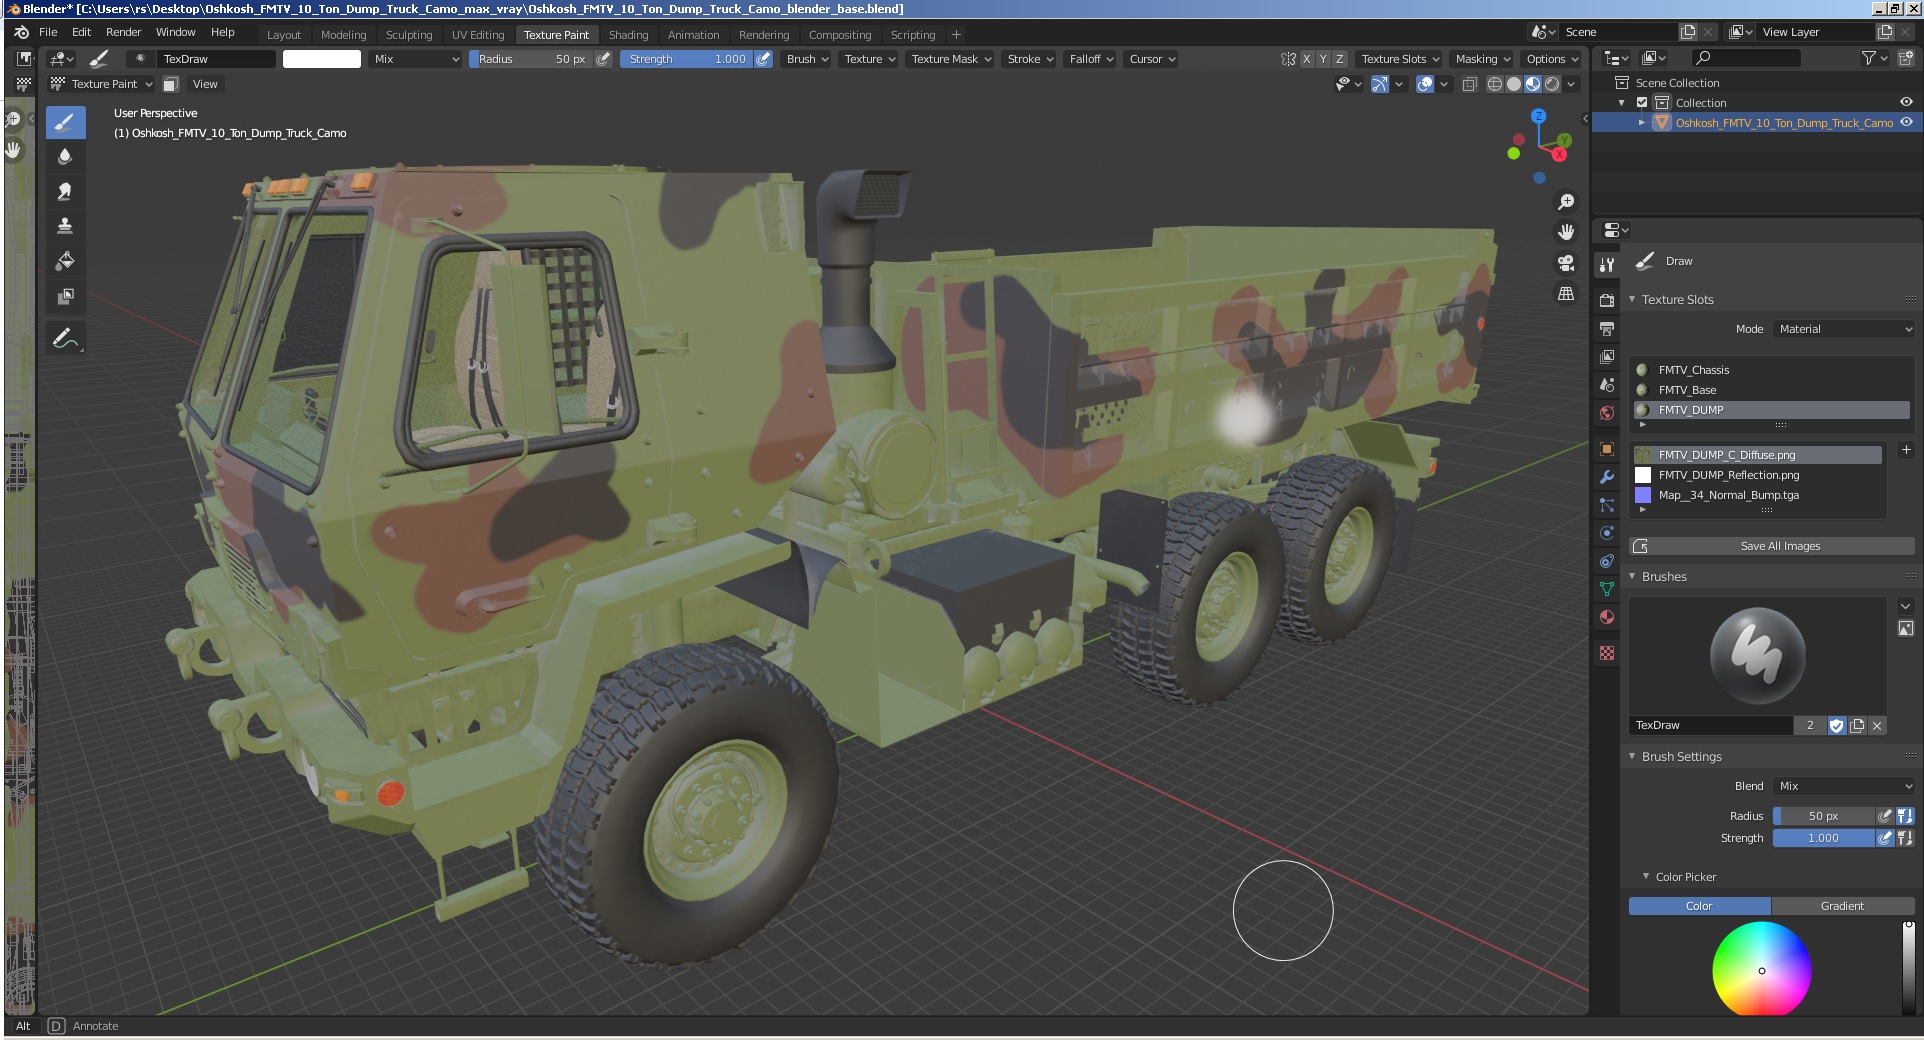Viewport: 1924px width, 1040px height.
Task: Add new collection in outliner
Action: (1906, 58)
